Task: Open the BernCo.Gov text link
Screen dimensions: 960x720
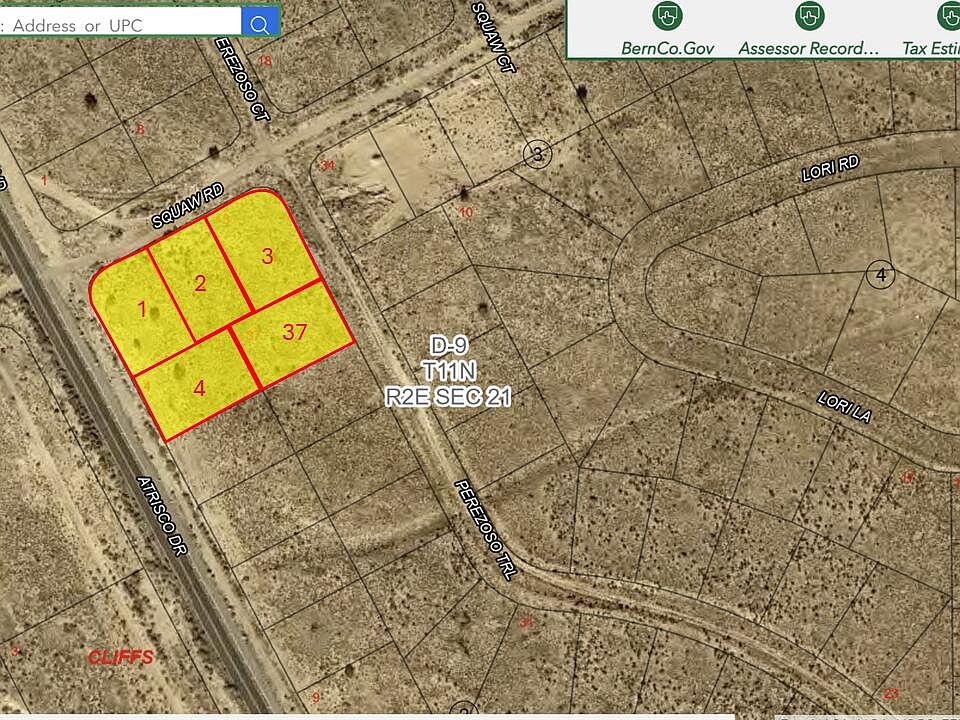Action: 667,48
